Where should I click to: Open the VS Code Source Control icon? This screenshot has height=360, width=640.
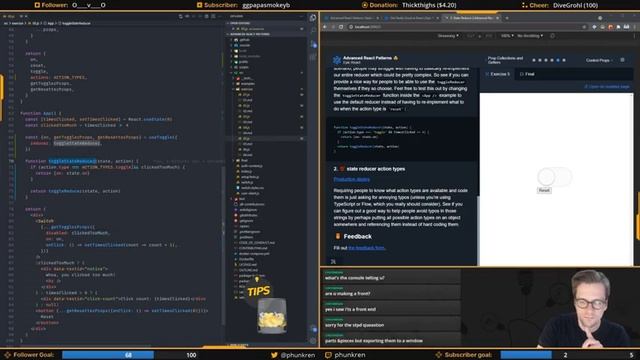pos(313,44)
